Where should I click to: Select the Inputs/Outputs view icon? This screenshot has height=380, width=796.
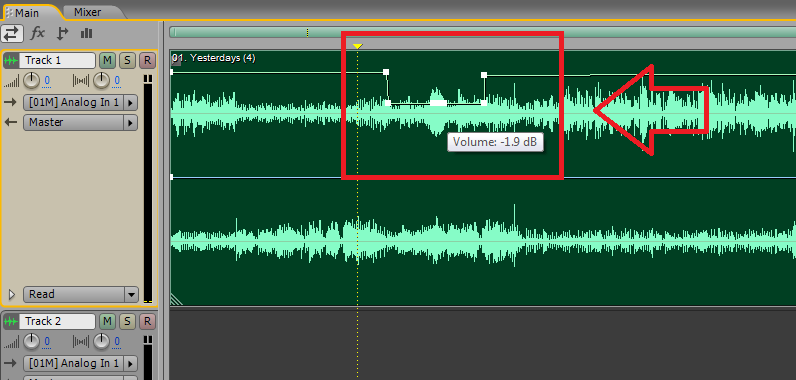point(12,33)
